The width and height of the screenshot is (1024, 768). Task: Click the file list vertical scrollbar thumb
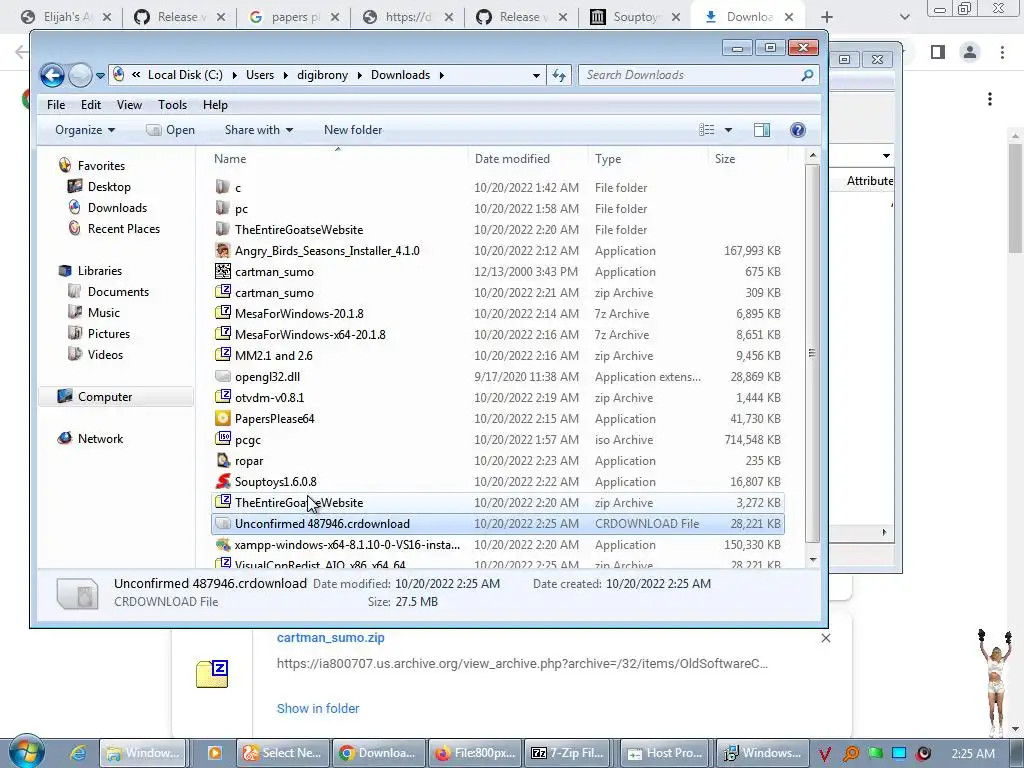coord(812,353)
